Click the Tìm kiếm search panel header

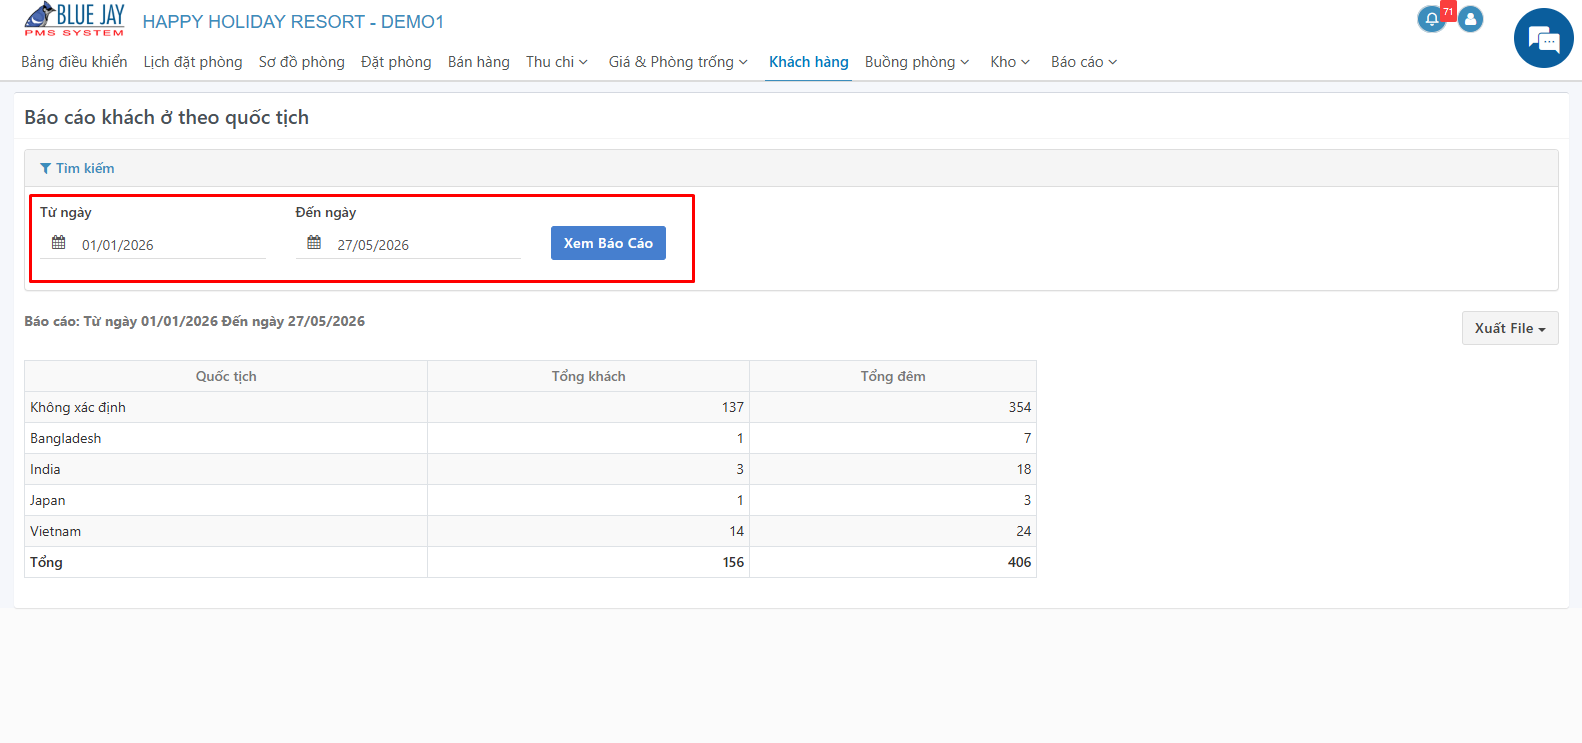pyautogui.click(x=791, y=168)
